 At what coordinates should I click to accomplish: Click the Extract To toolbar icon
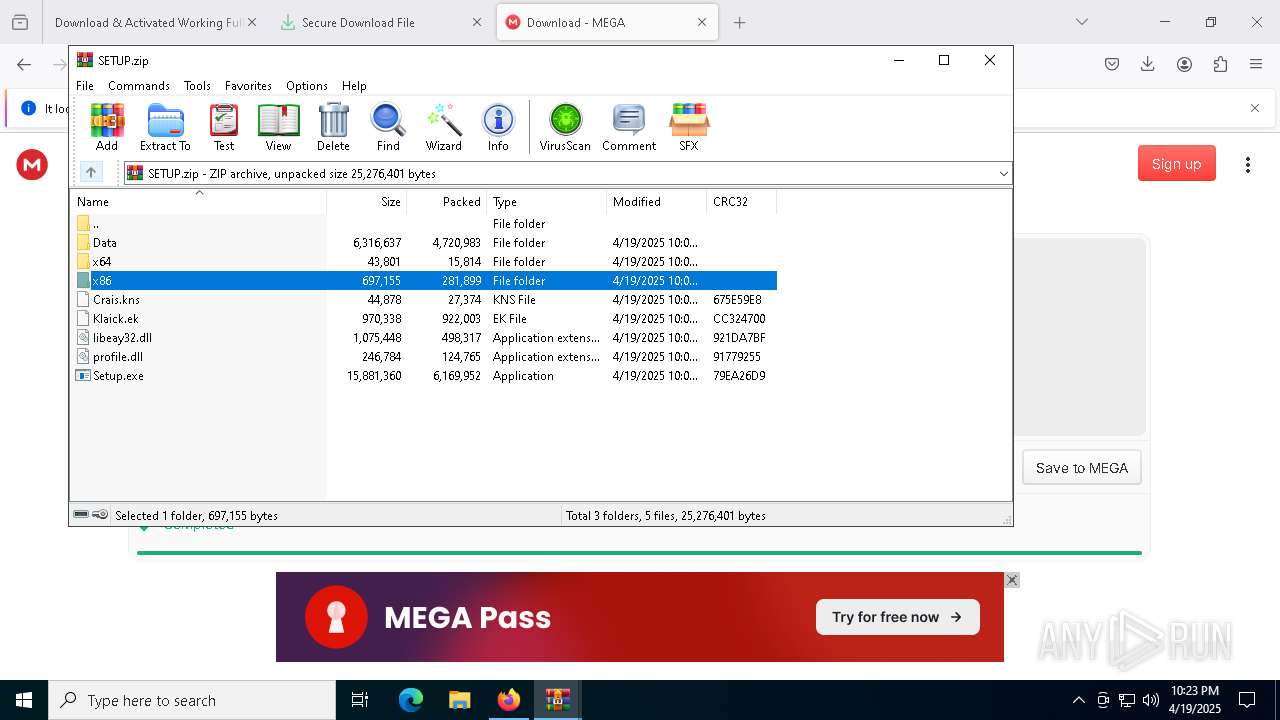(165, 127)
